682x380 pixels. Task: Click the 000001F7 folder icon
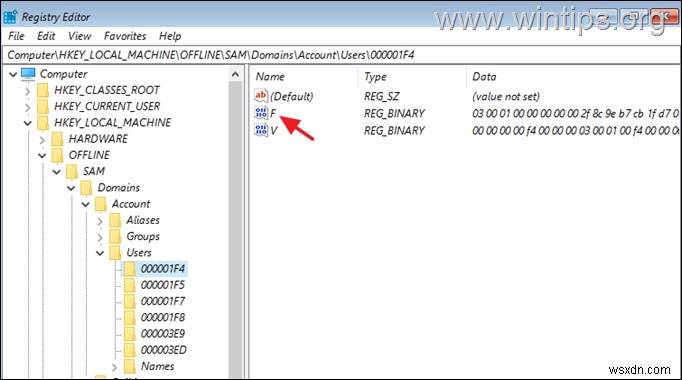(x=130, y=301)
